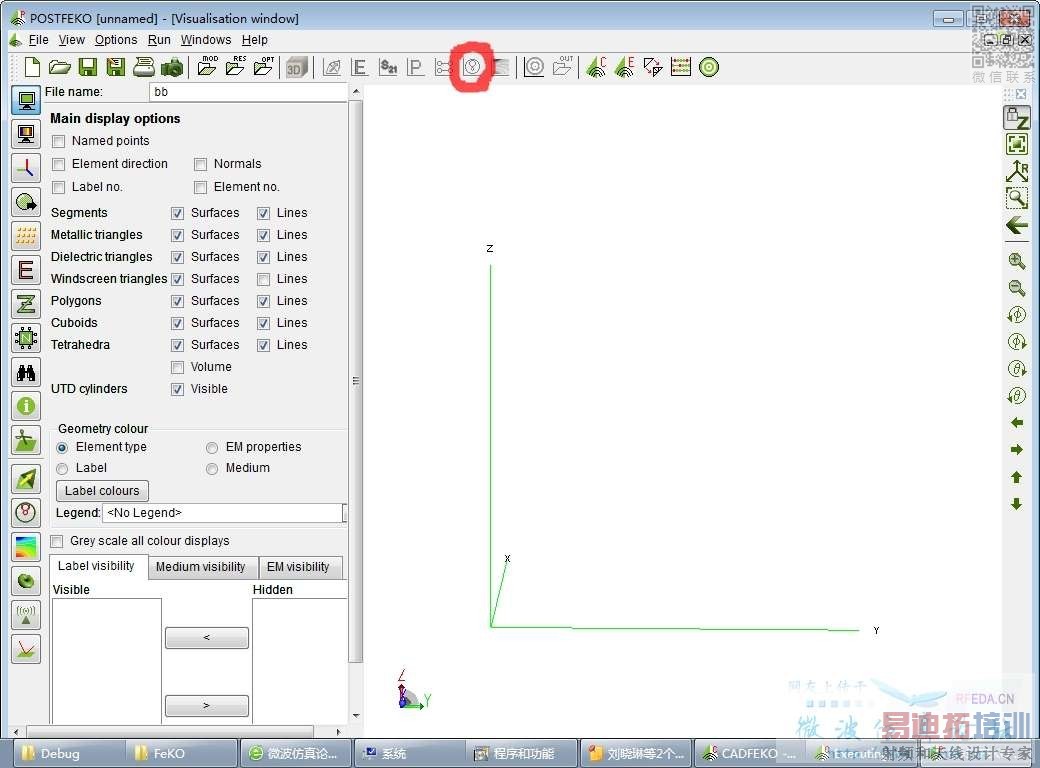Image resolution: width=1040 pixels, height=768 pixels.
Task: Uncheck Segments Surfaces checkbox
Action: [177, 214]
